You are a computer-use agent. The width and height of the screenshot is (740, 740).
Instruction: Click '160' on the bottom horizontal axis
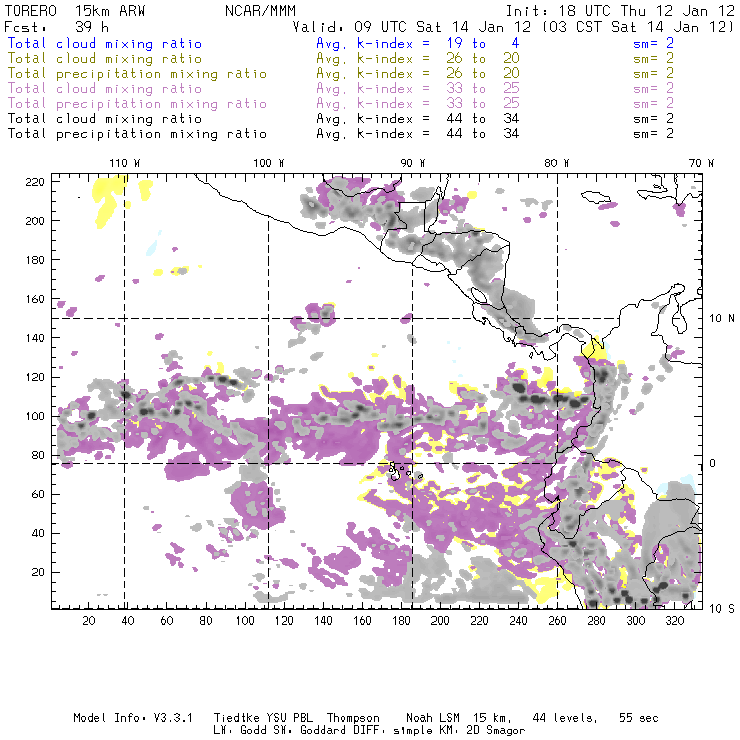click(362, 621)
